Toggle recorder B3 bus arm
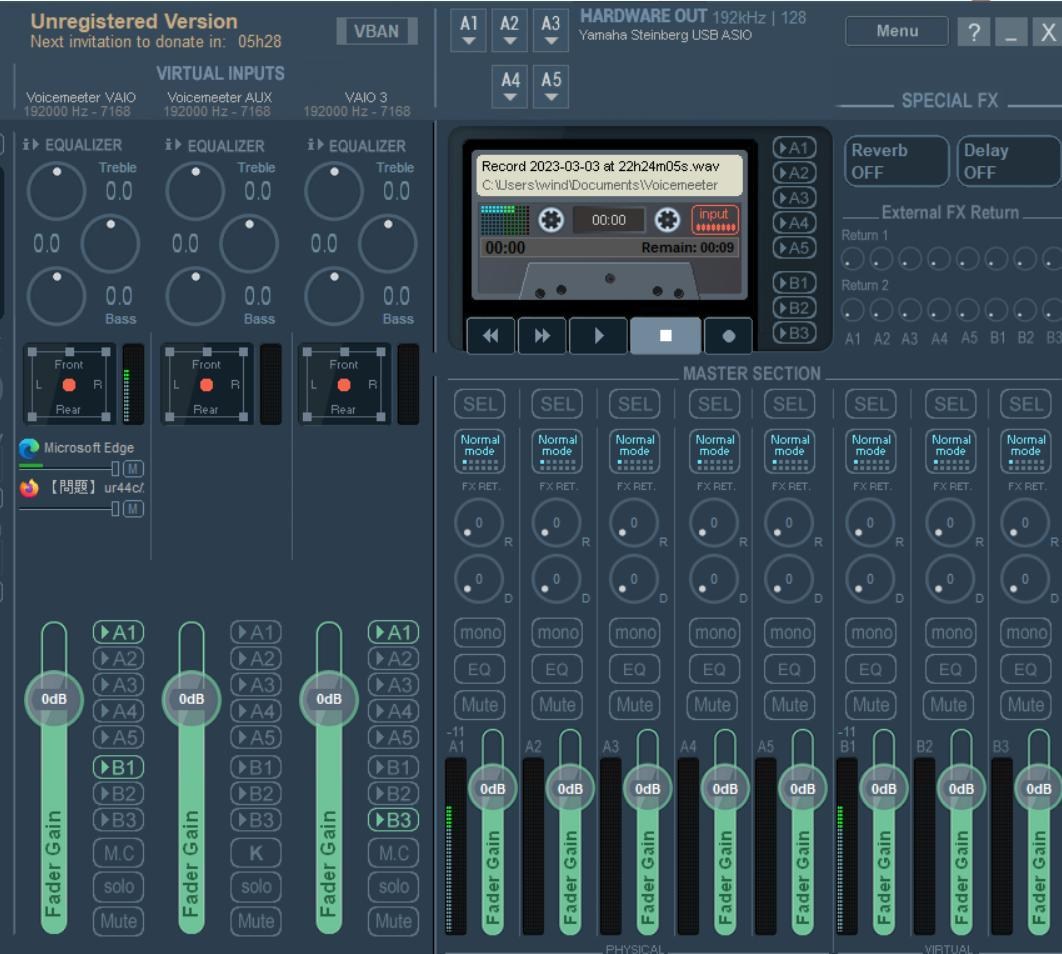Image resolution: width=1062 pixels, height=954 pixels. tap(794, 333)
